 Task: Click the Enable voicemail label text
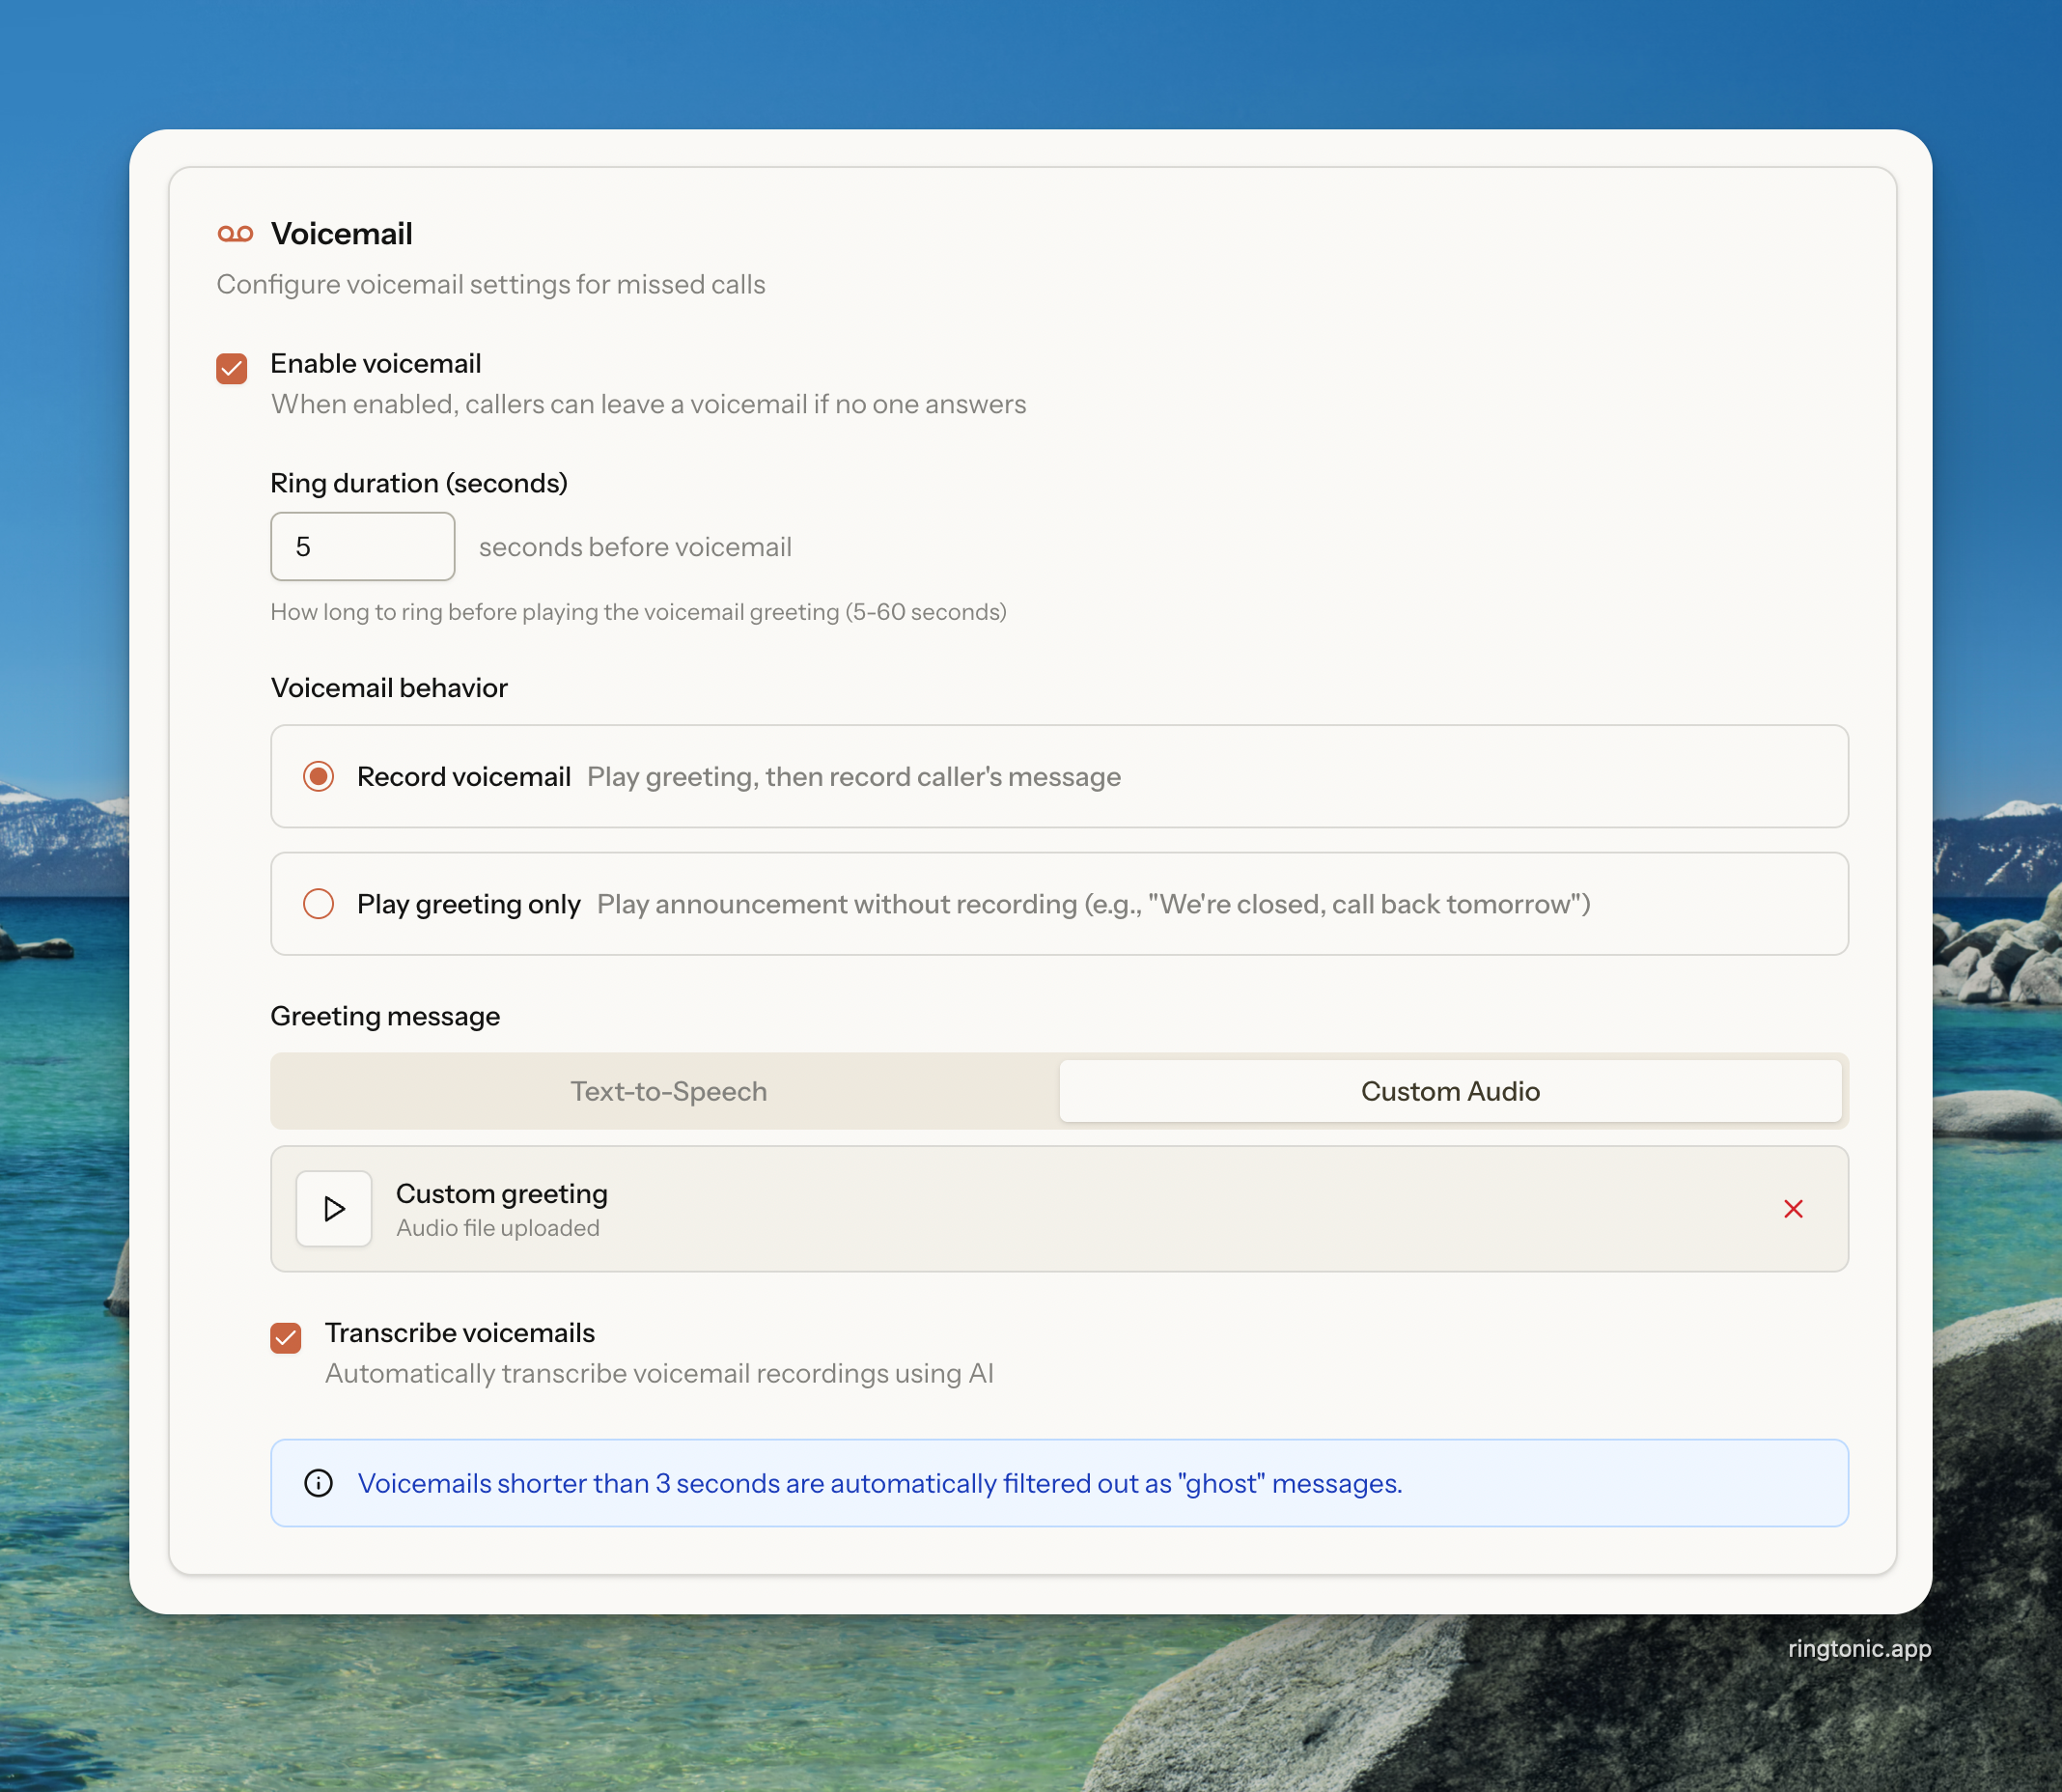point(375,364)
